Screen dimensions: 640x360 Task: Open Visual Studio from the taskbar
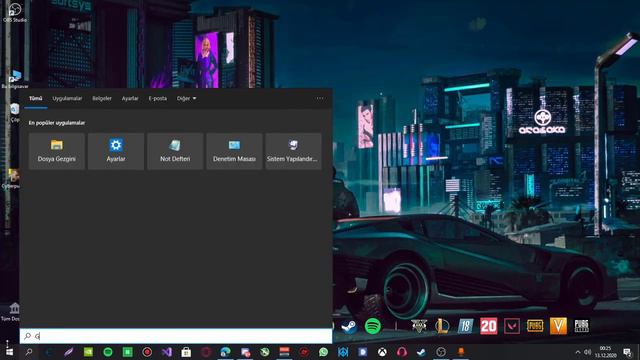tap(167, 351)
